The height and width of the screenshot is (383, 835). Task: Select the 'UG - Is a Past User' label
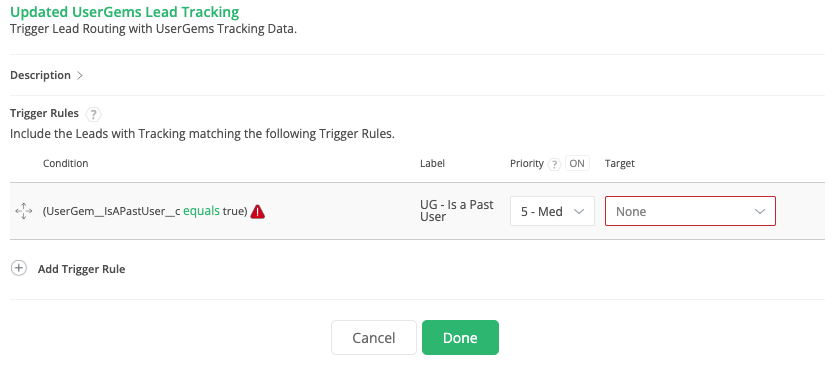coord(457,211)
